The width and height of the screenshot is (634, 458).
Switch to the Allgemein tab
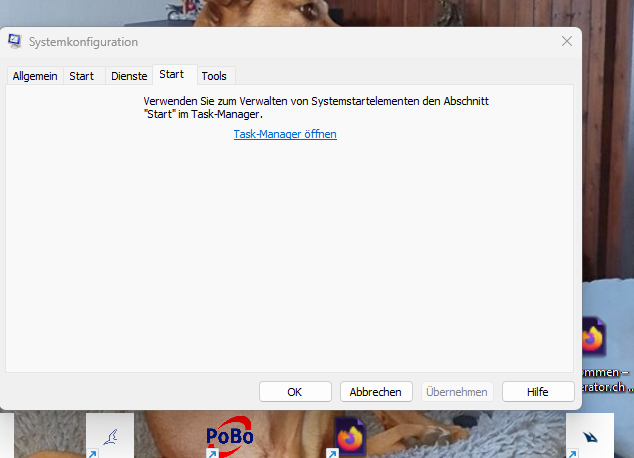point(35,76)
